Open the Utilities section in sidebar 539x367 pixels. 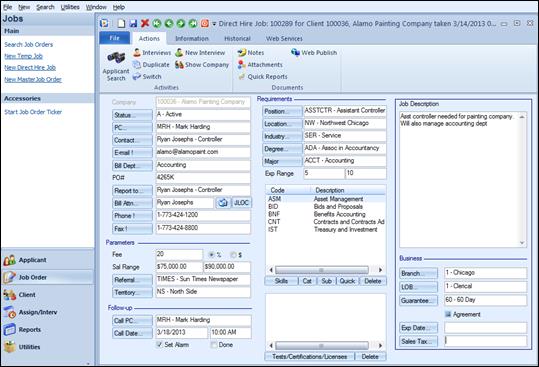tap(47, 347)
